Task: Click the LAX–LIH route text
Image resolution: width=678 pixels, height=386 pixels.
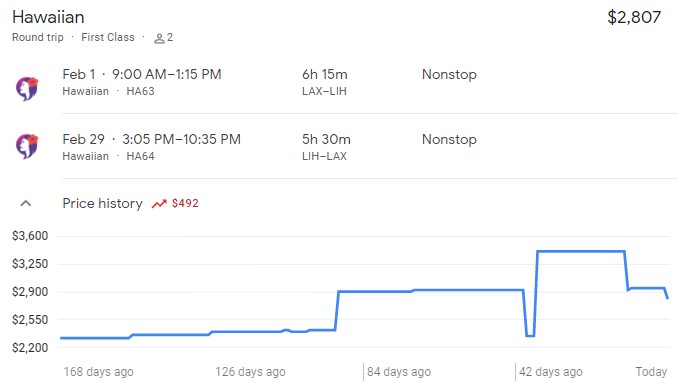Action: [324, 91]
